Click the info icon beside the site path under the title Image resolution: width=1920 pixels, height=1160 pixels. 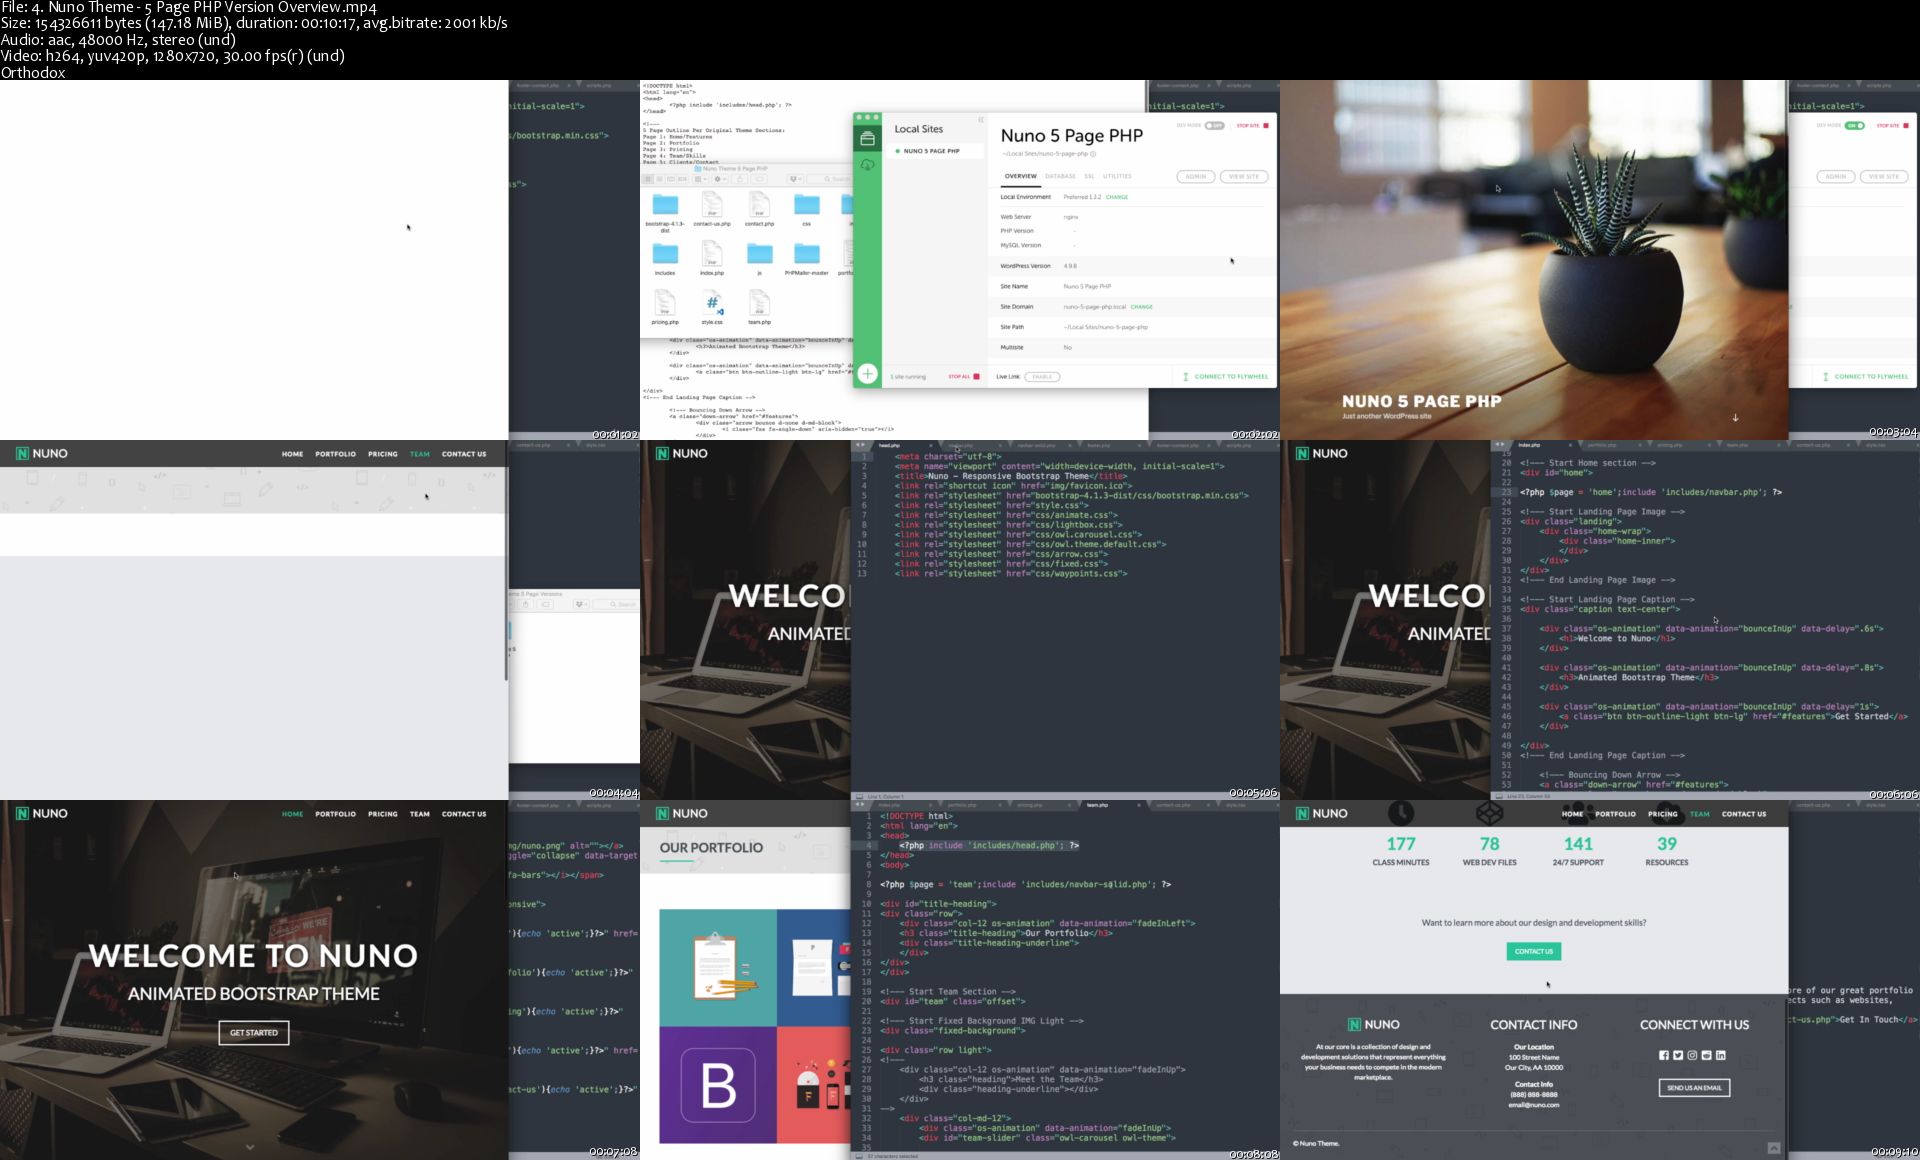click(x=1093, y=154)
